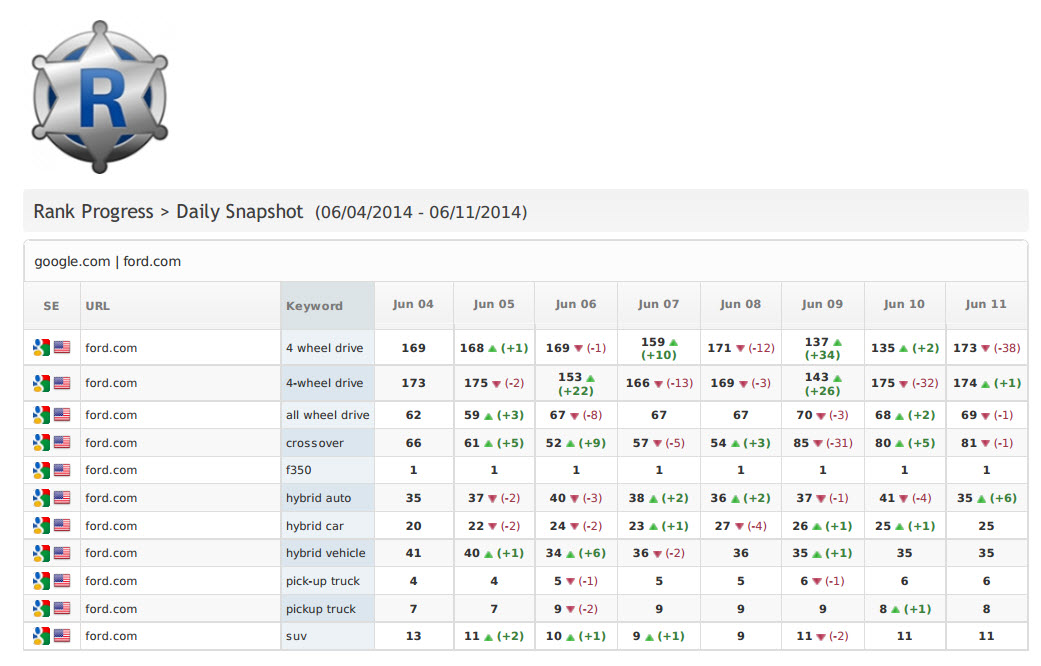
Task: Click ford.com URL in the f350 row
Action: pyautogui.click(x=111, y=470)
